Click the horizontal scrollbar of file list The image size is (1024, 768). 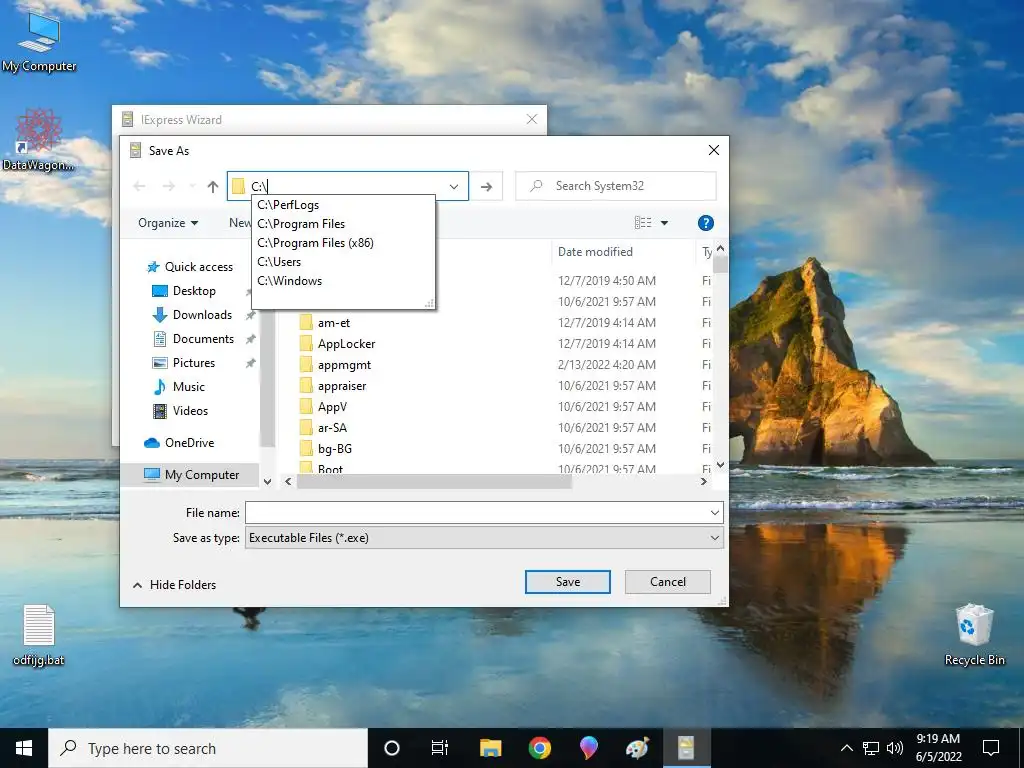(x=434, y=482)
